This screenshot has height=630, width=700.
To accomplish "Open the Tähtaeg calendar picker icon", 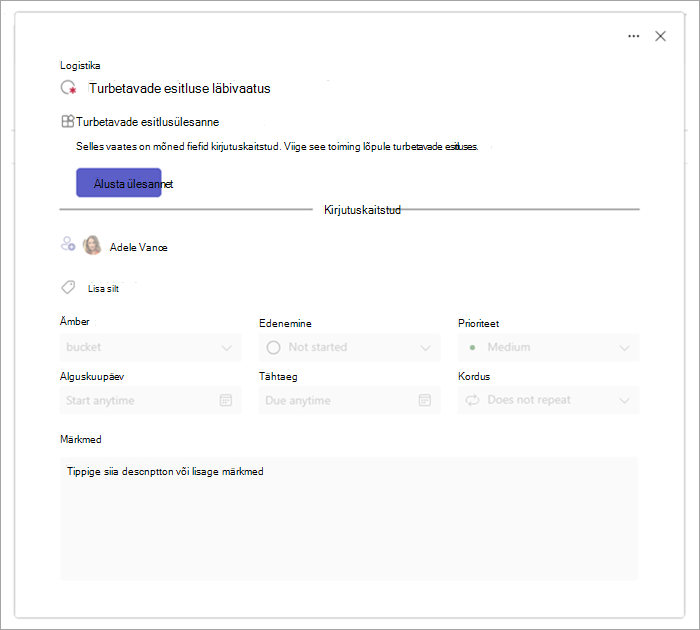I will 425,400.
